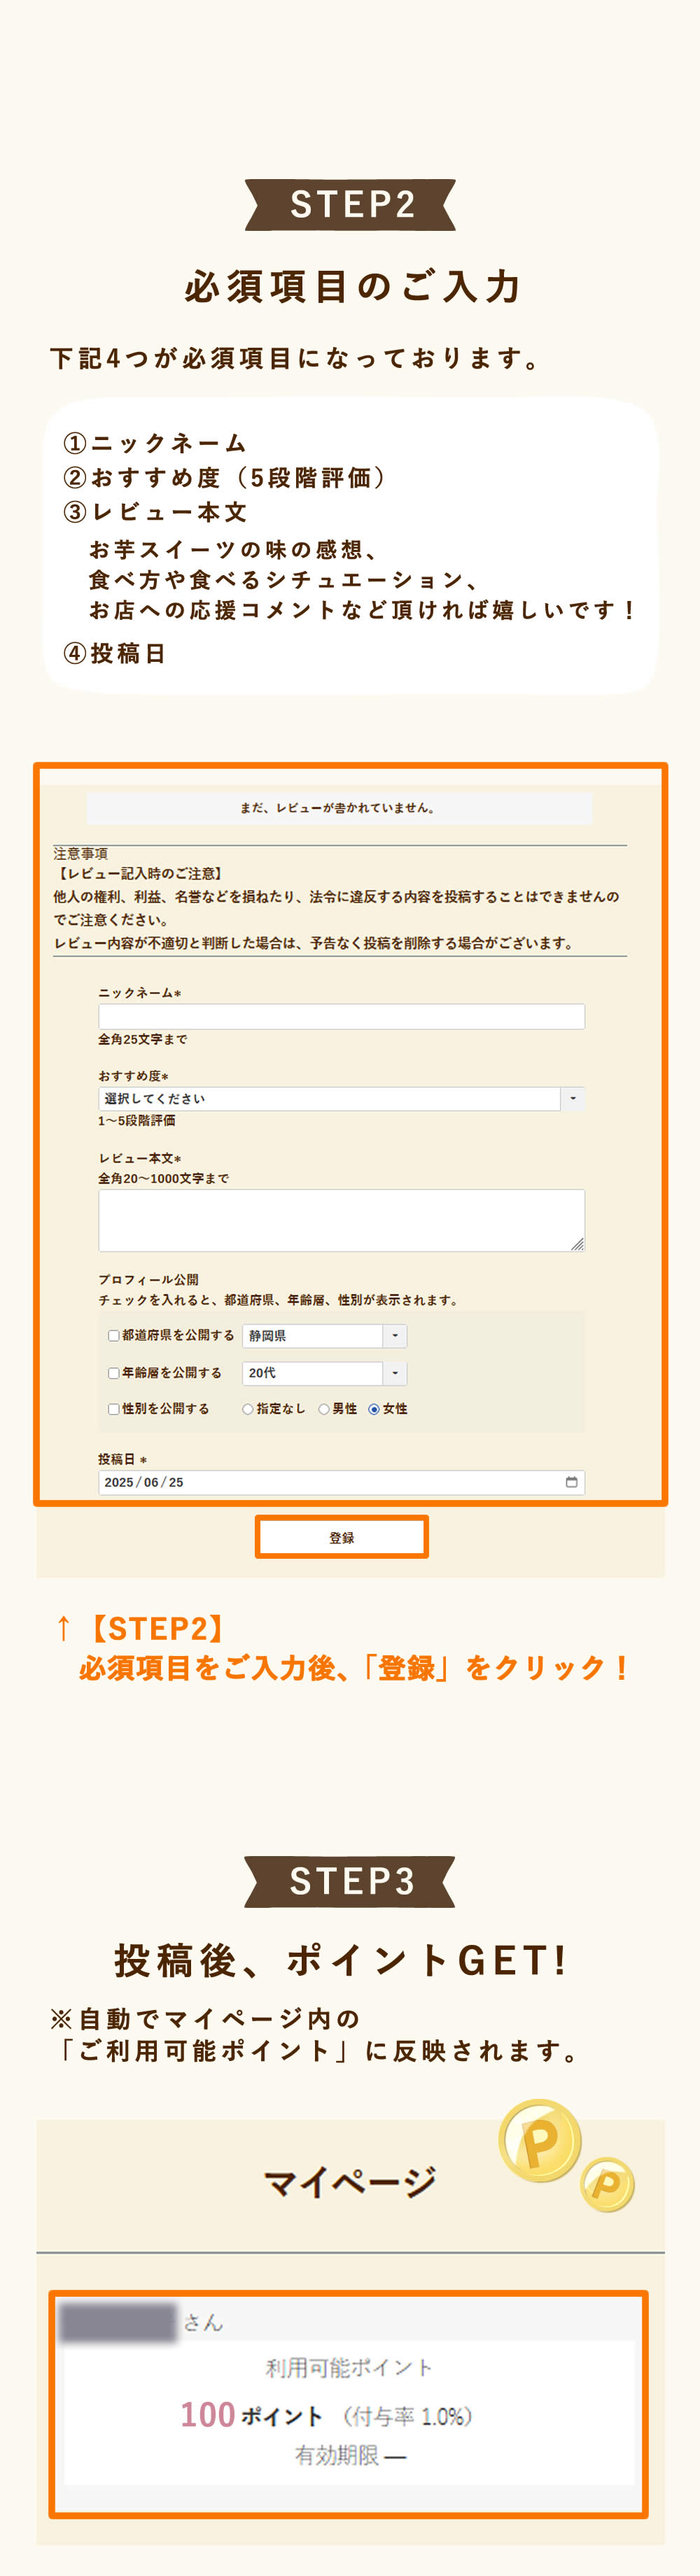The image size is (700, 2576).
Task: Focus the レビュー本文 text area
Action: pyautogui.click(x=341, y=1220)
